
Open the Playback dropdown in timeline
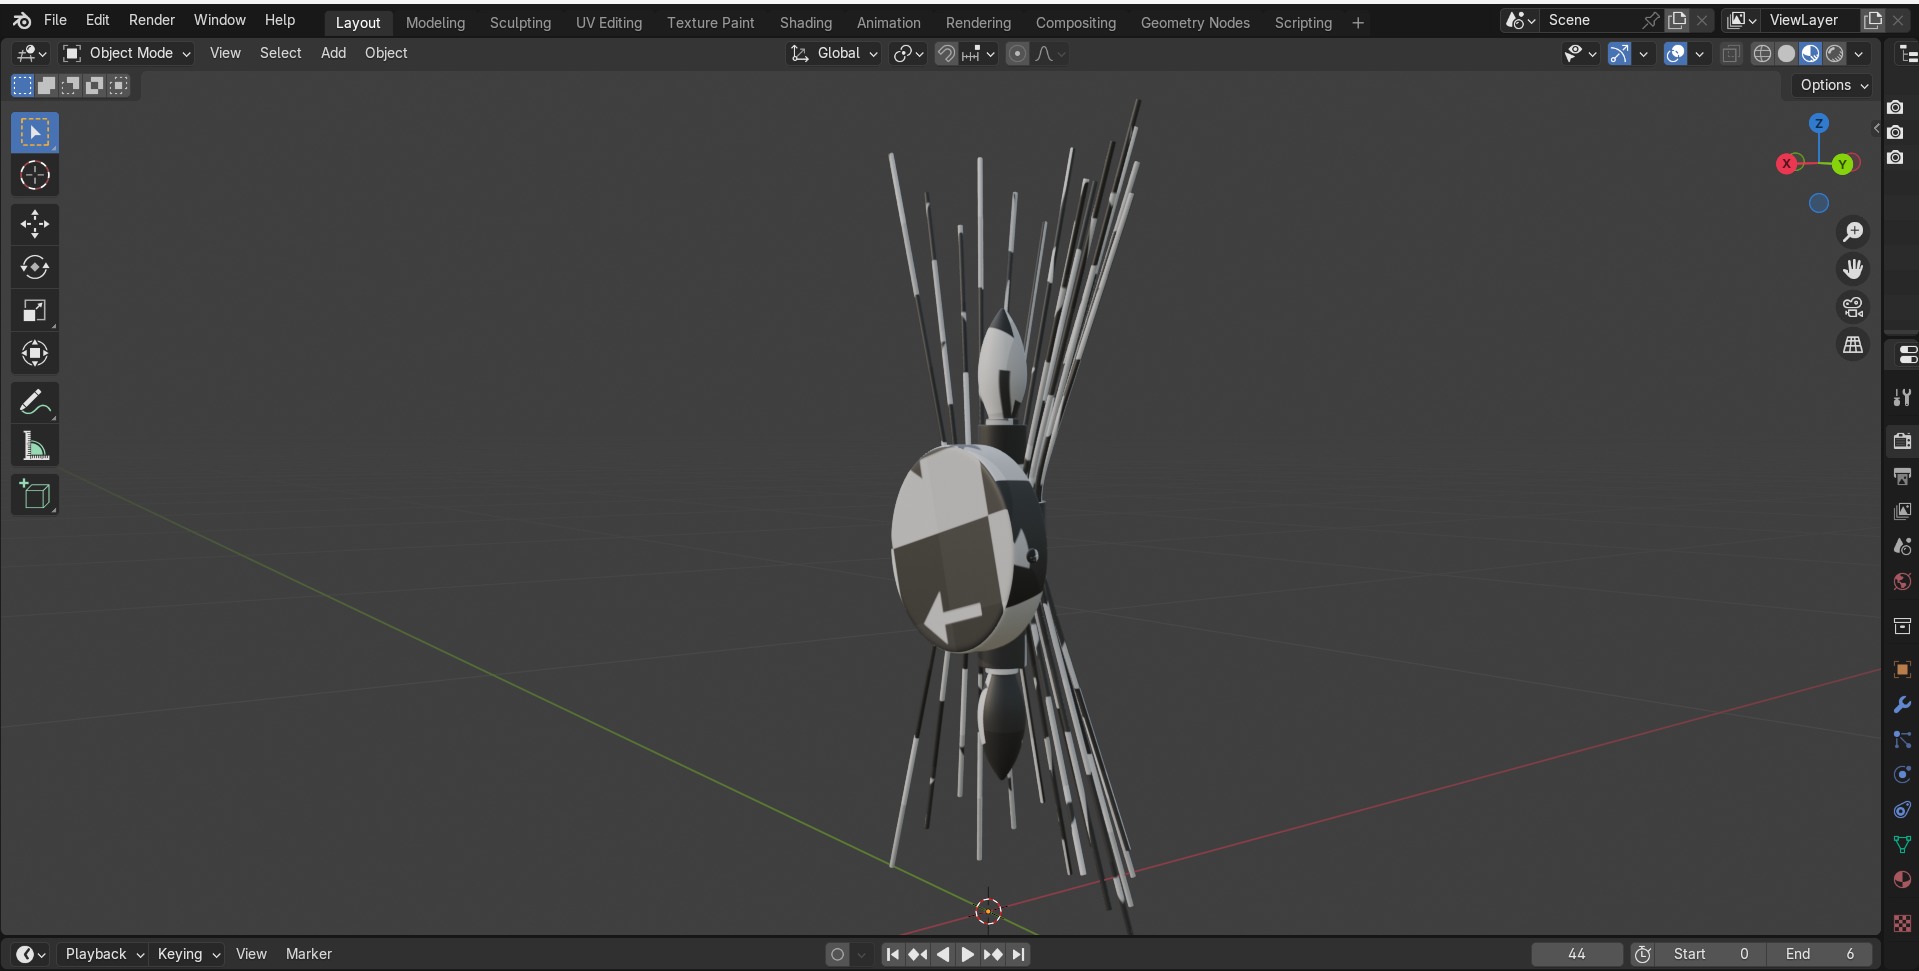[x=104, y=954]
